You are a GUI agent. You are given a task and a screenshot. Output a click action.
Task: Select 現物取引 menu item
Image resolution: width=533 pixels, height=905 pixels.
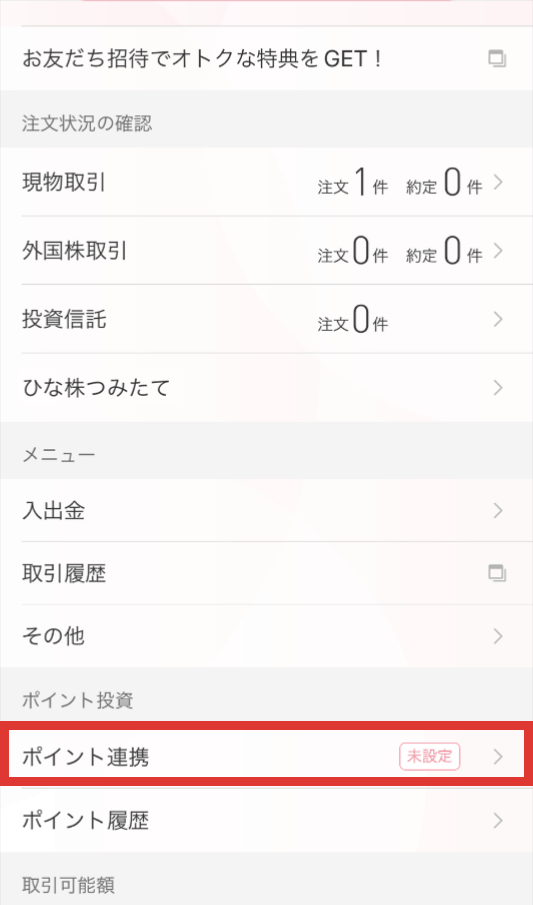pos(266,182)
